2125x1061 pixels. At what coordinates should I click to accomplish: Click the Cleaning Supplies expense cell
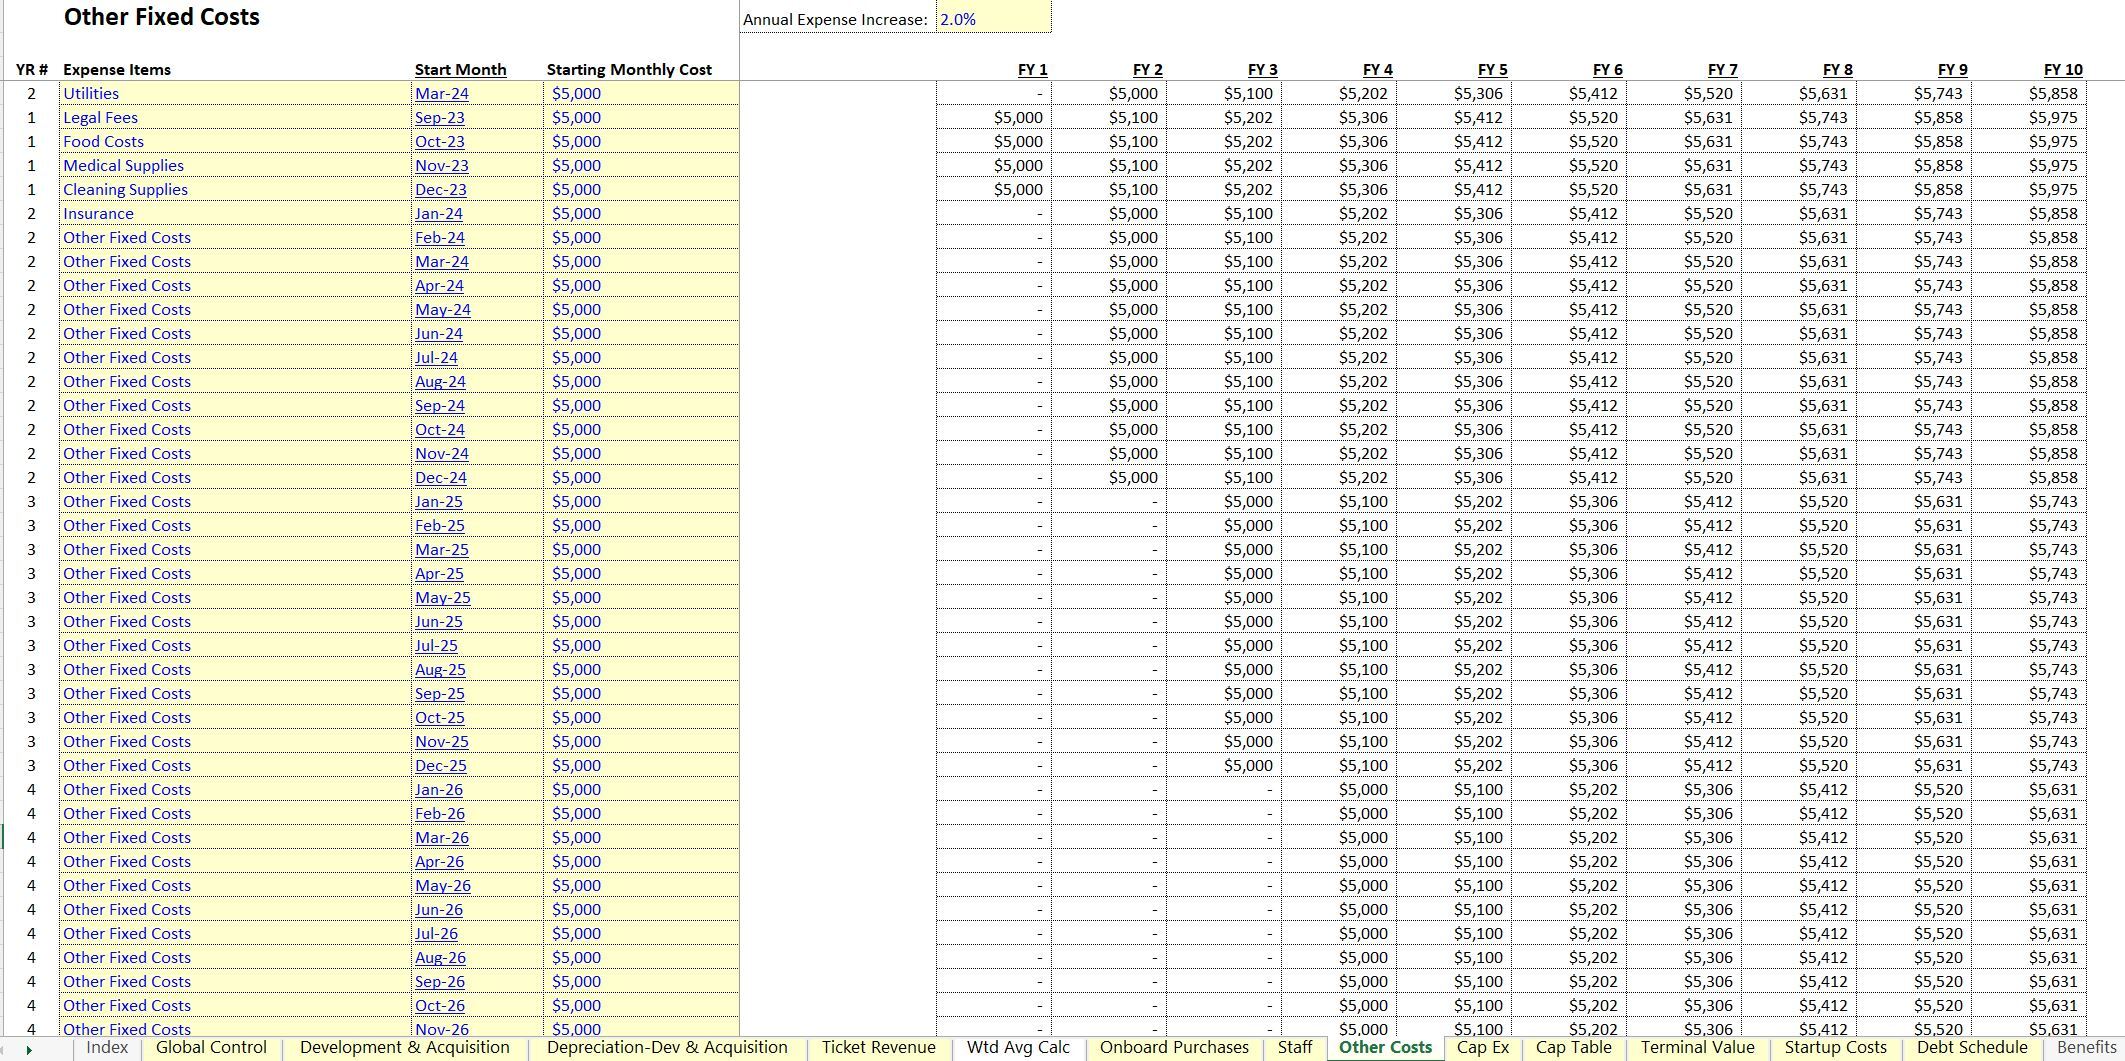[x=235, y=189]
